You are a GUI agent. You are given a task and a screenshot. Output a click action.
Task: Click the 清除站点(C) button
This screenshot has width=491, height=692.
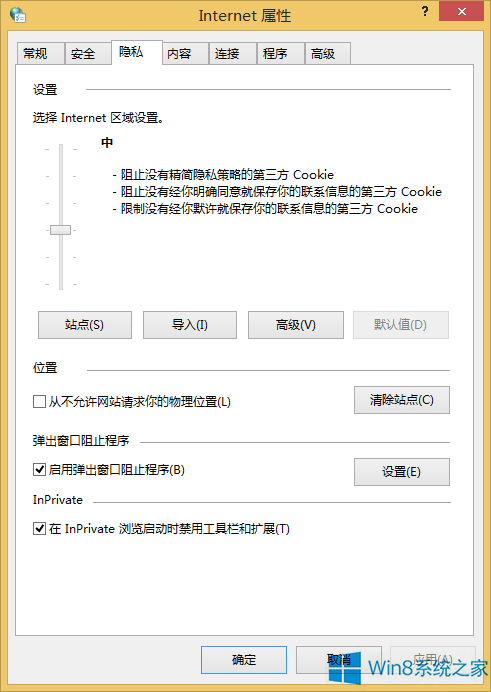click(402, 400)
